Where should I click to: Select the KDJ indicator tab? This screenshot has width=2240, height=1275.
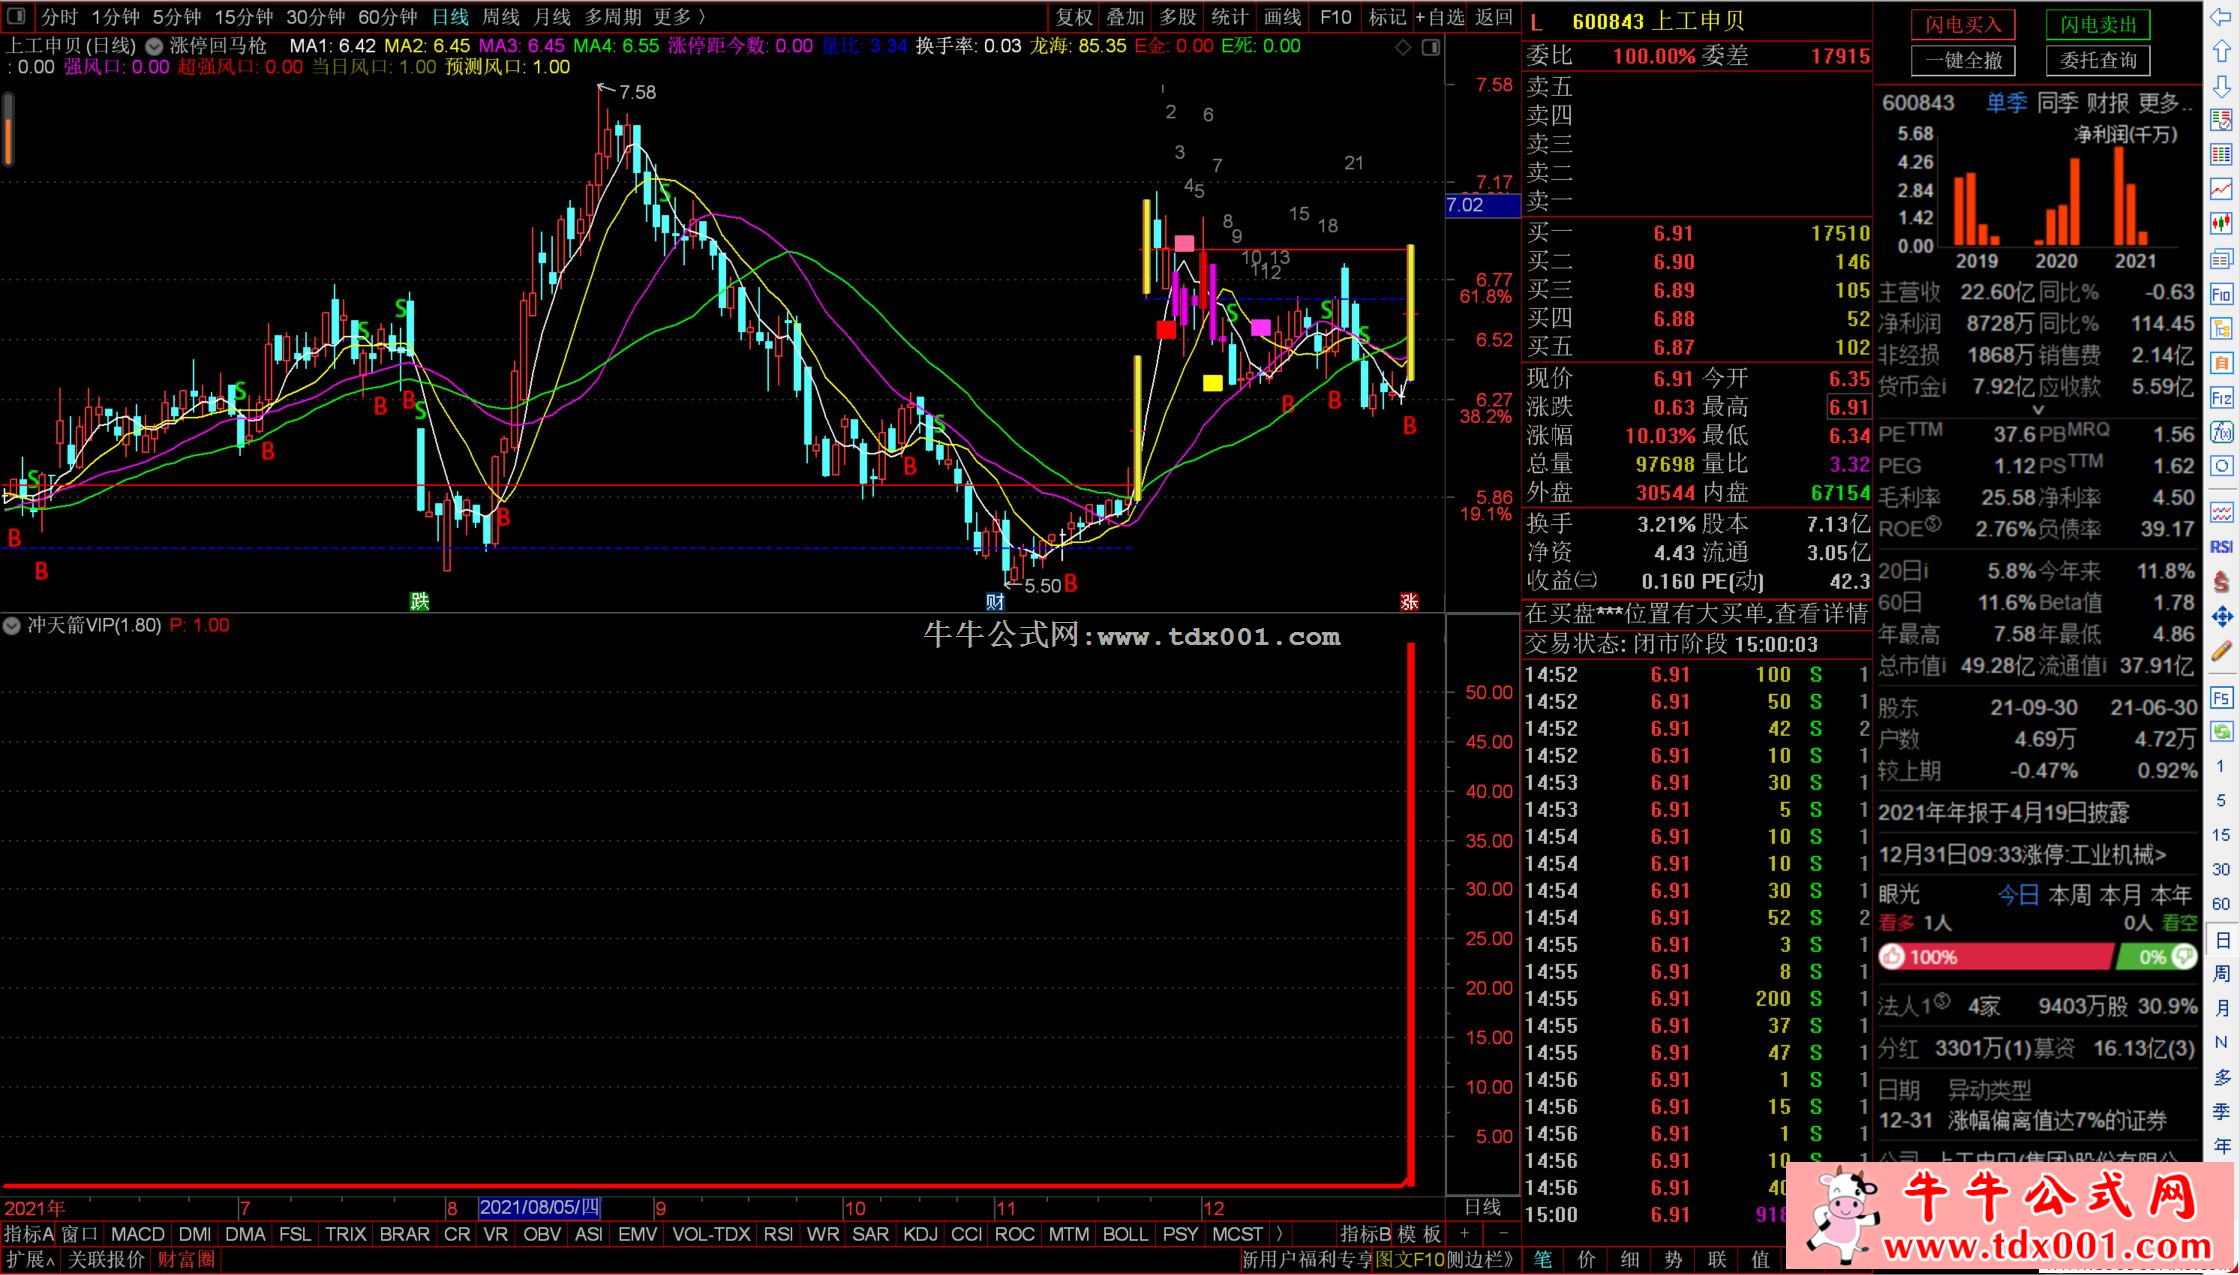pyautogui.click(x=920, y=1234)
